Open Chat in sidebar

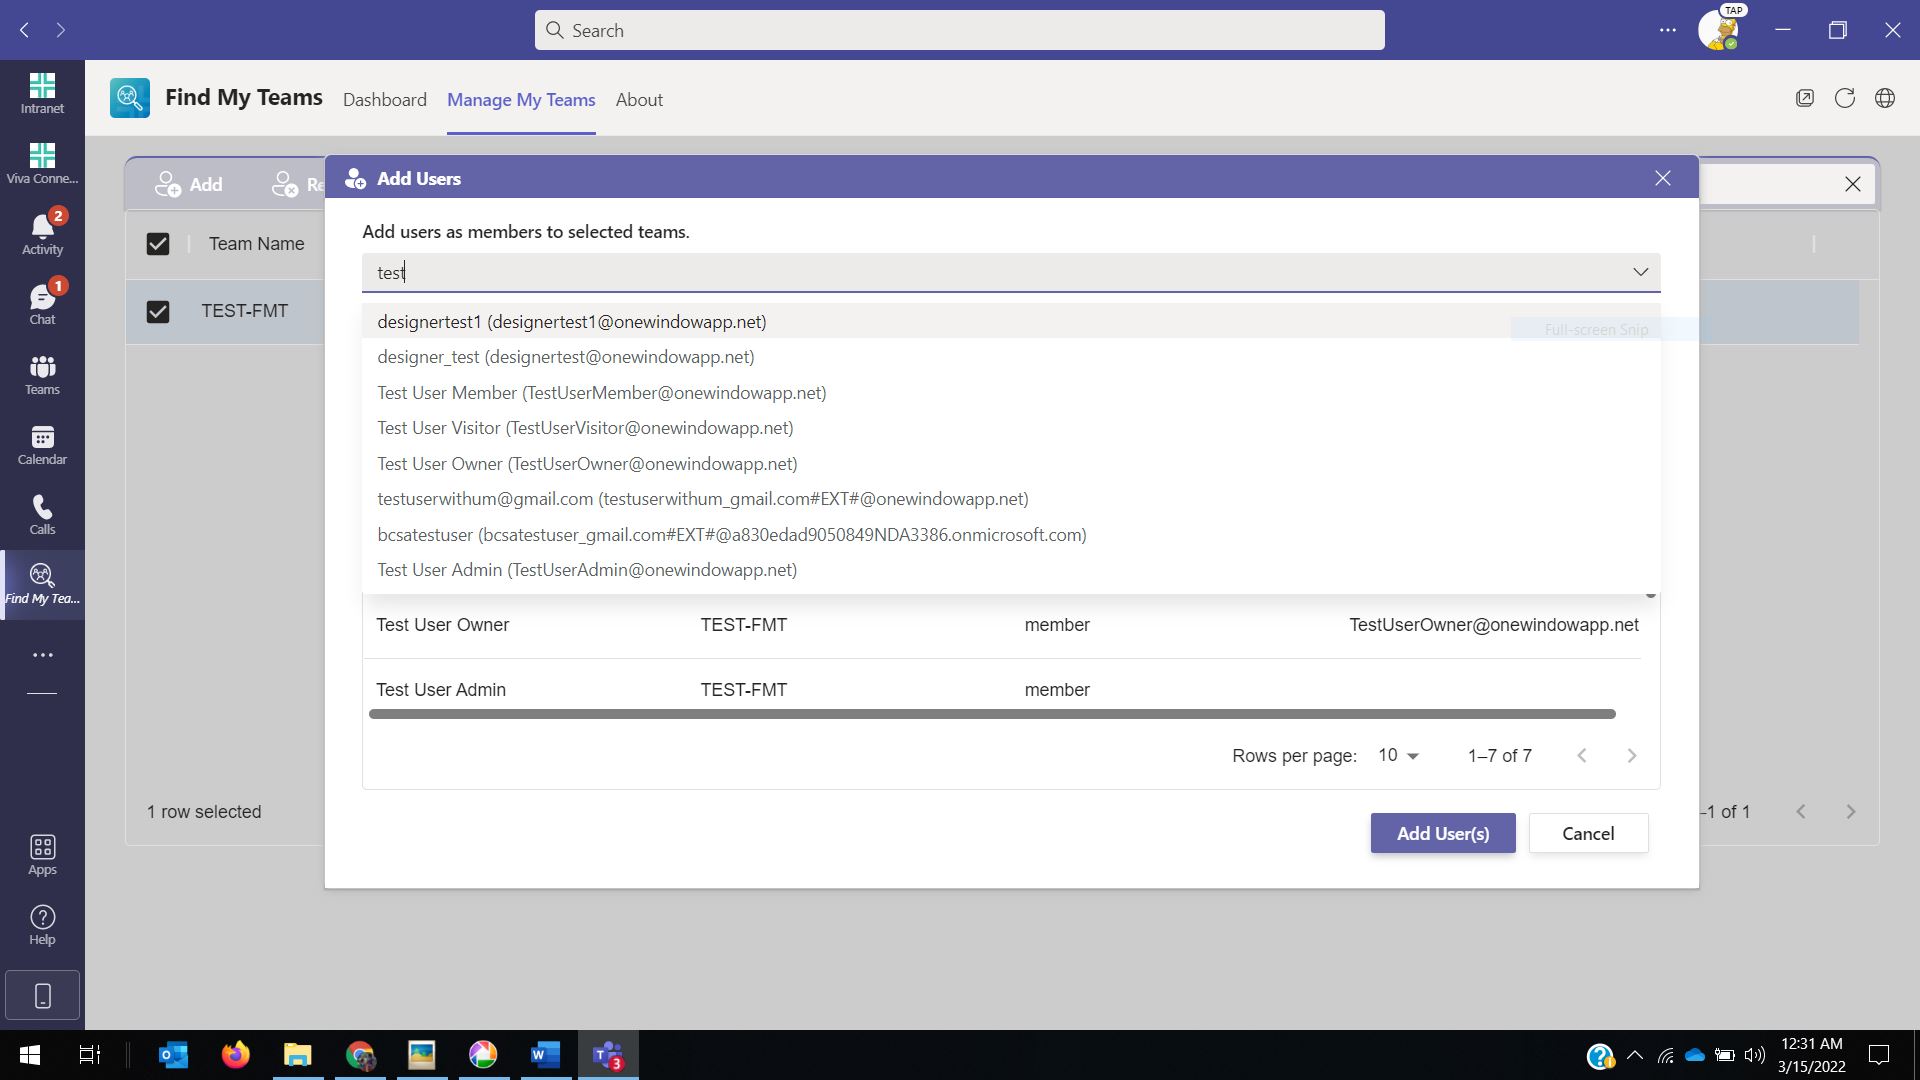pos(42,304)
